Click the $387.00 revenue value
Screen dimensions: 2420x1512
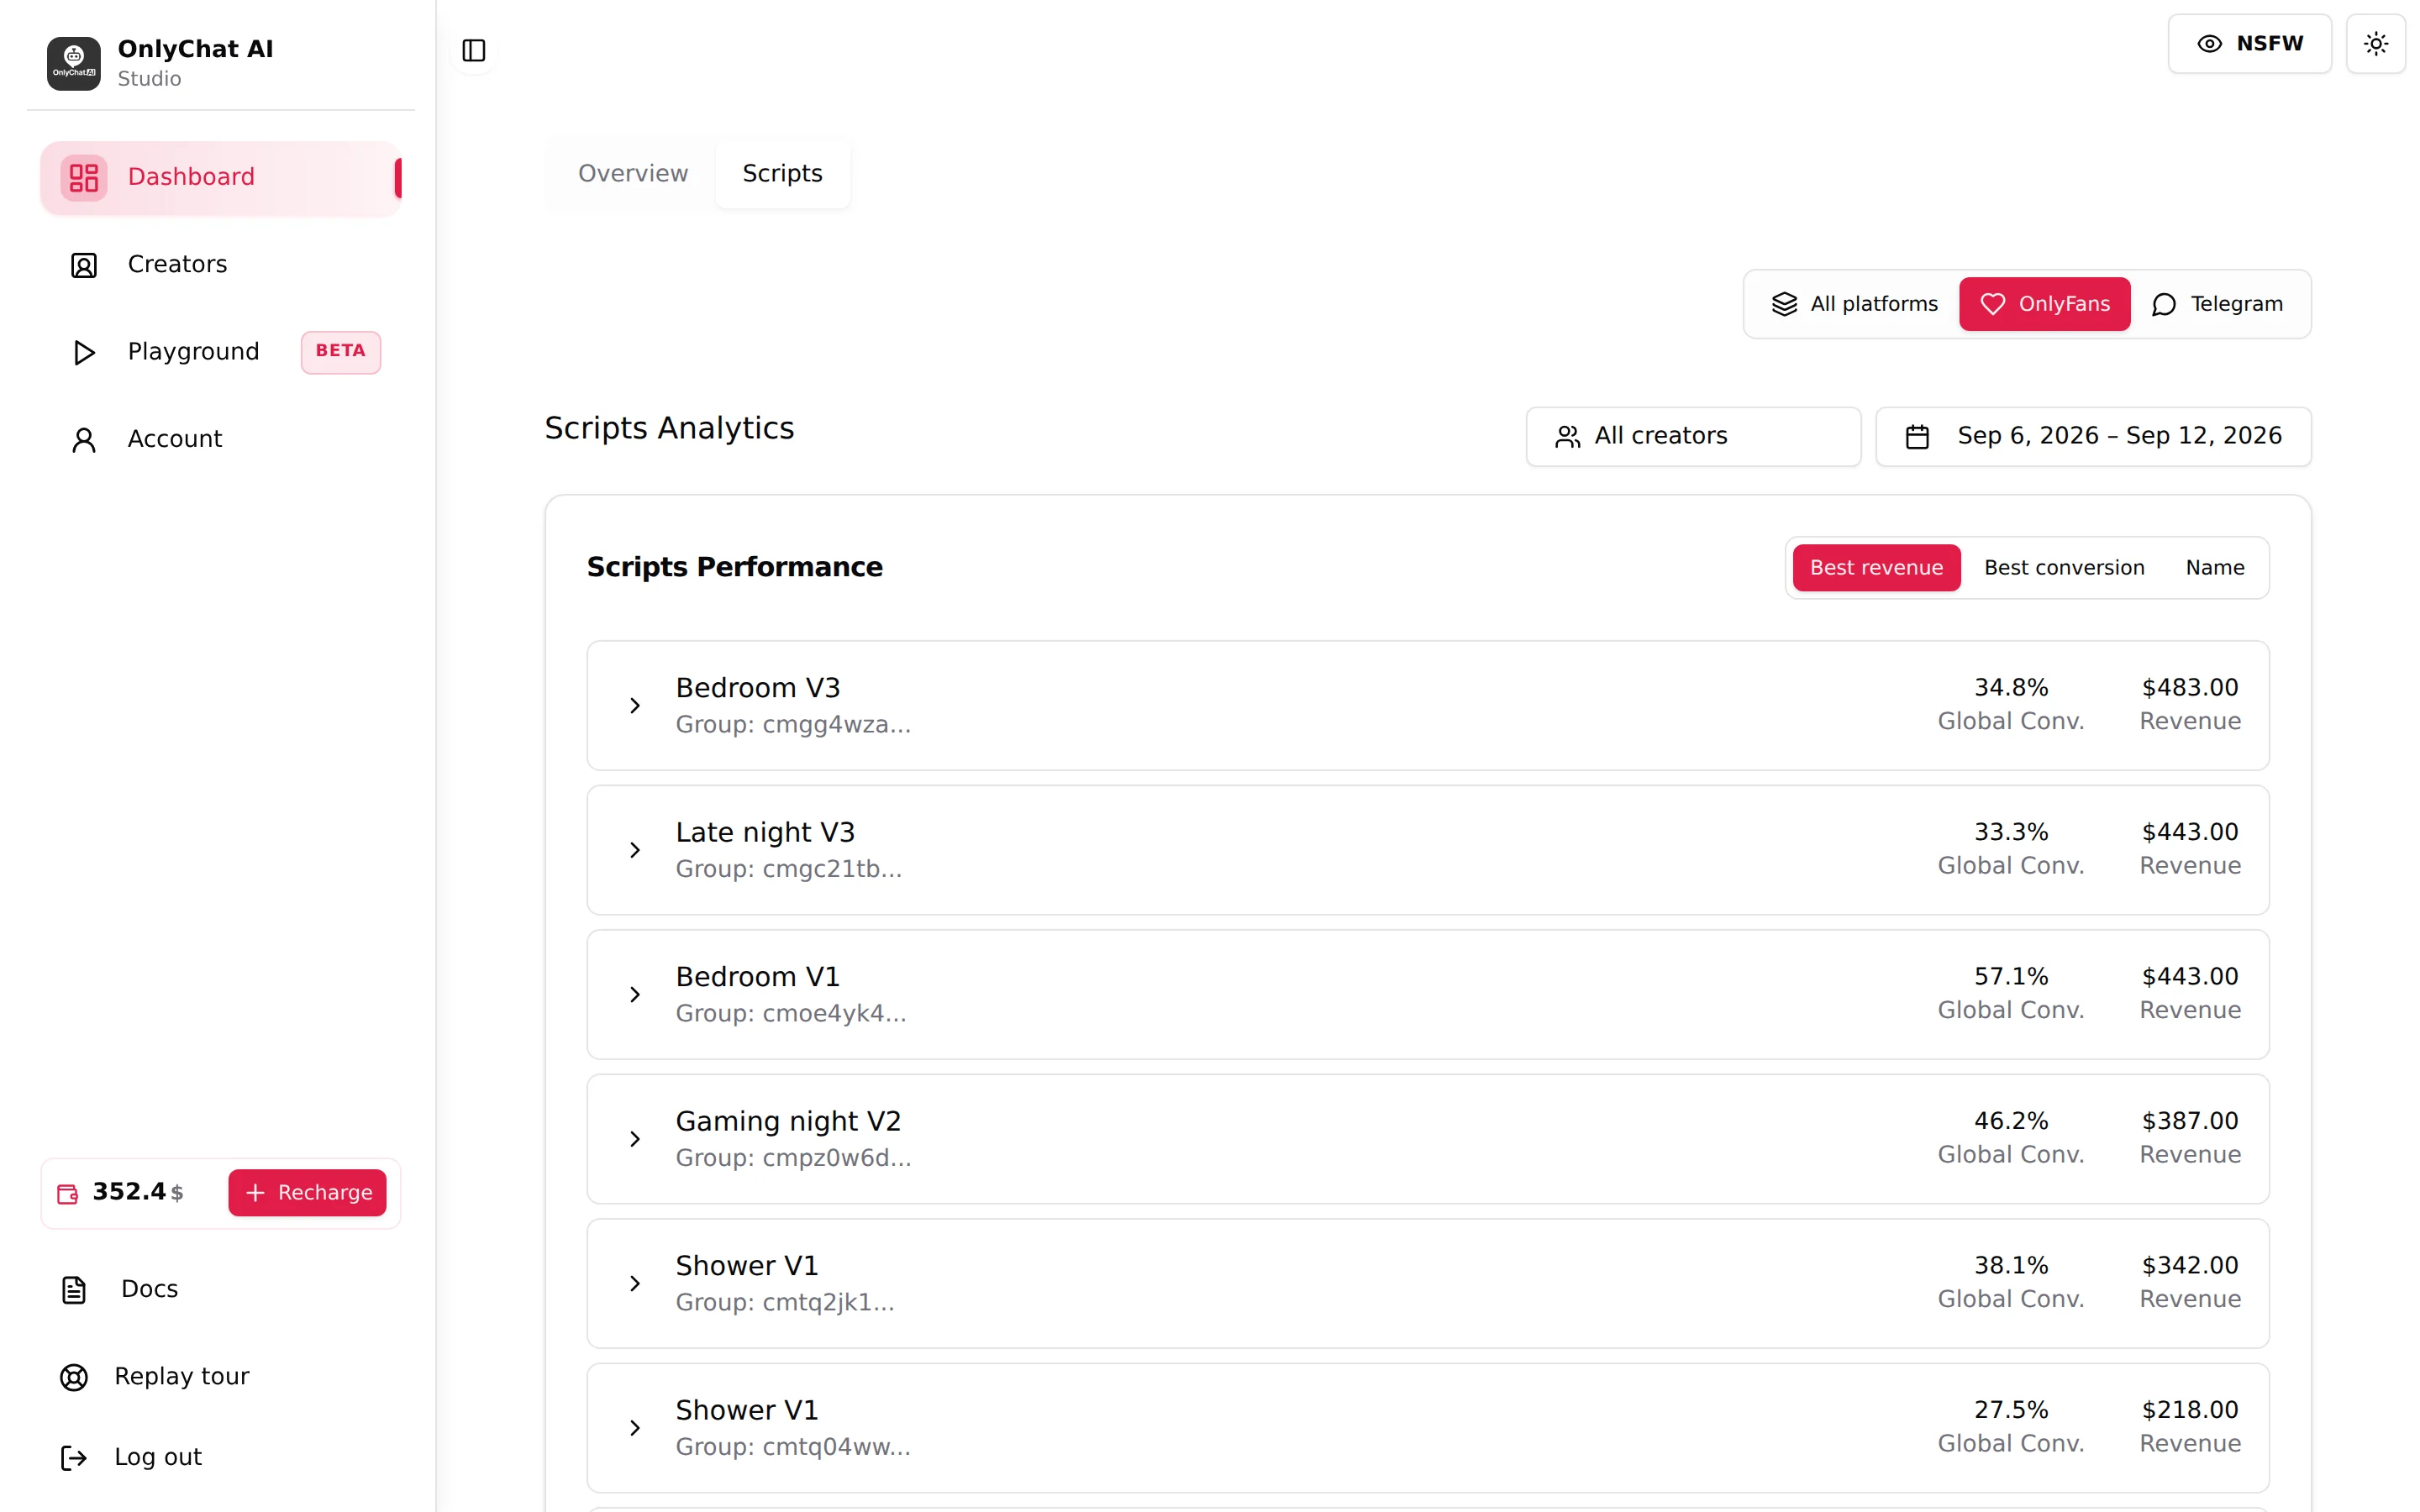[2189, 1121]
